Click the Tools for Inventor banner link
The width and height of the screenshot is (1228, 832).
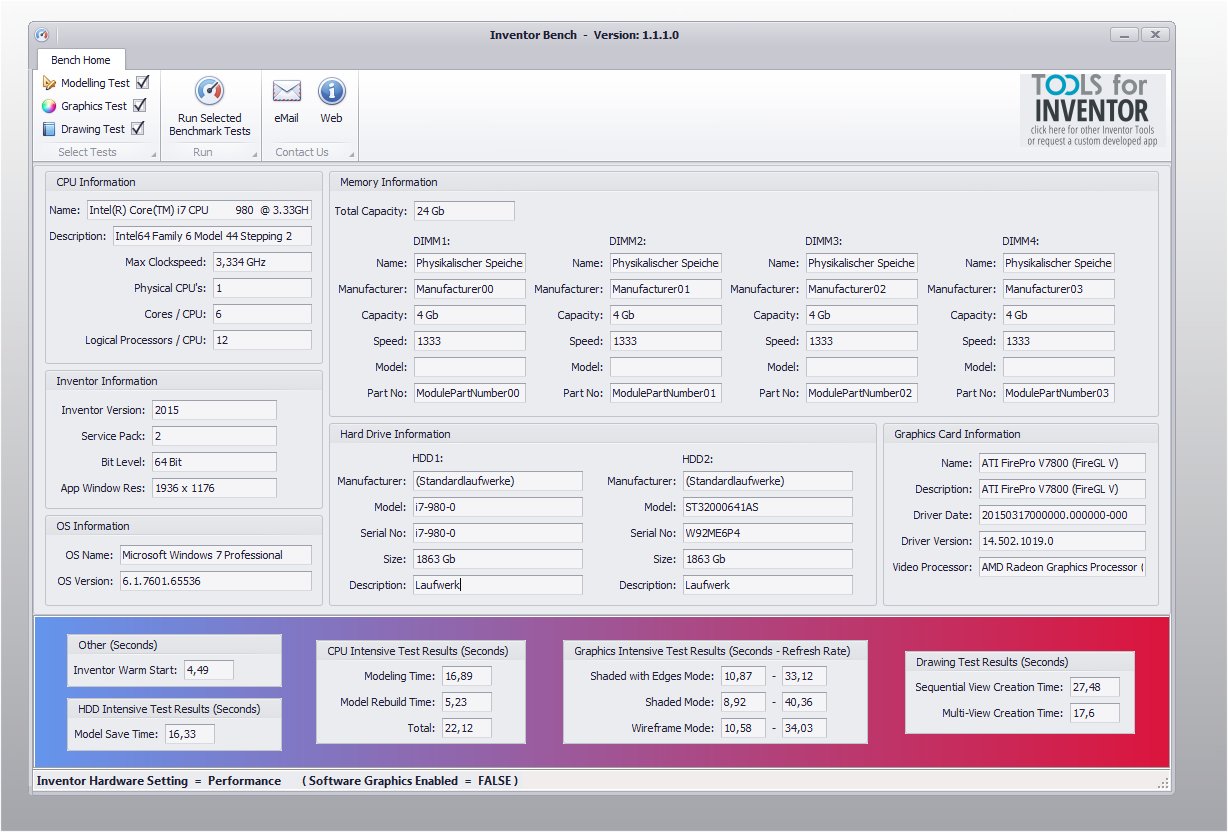(1092, 111)
